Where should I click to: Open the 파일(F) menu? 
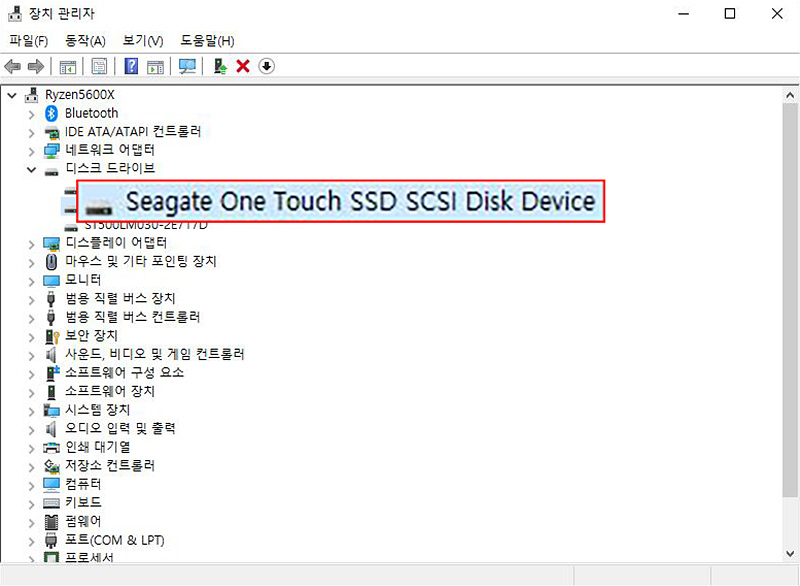click(x=29, y=40)
